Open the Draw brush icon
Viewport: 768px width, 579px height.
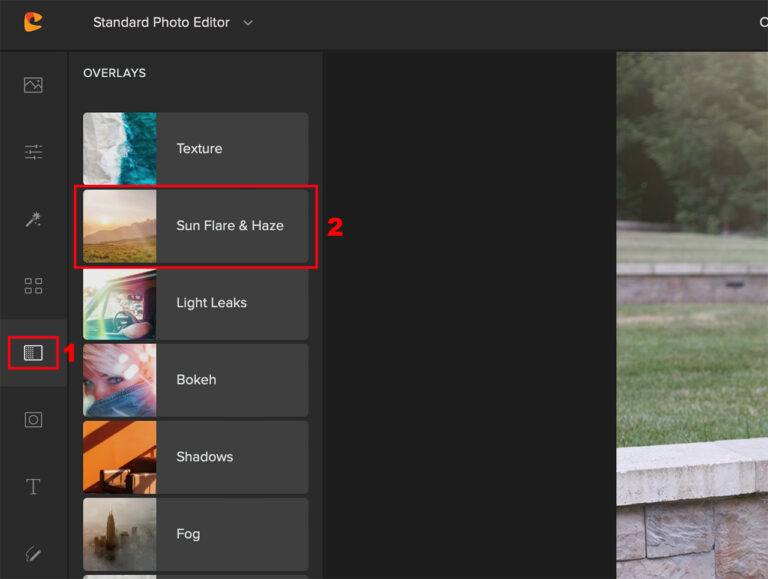(x=33, y=554)
